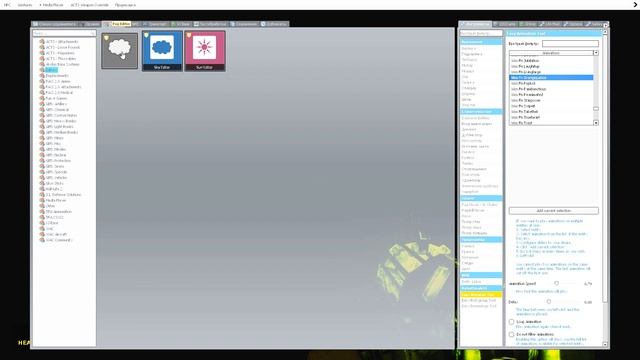Image resolution: width=640 pixels, height=360 pixels.
Task: Open the NPC top menu
Action: [x=7, y=5]
